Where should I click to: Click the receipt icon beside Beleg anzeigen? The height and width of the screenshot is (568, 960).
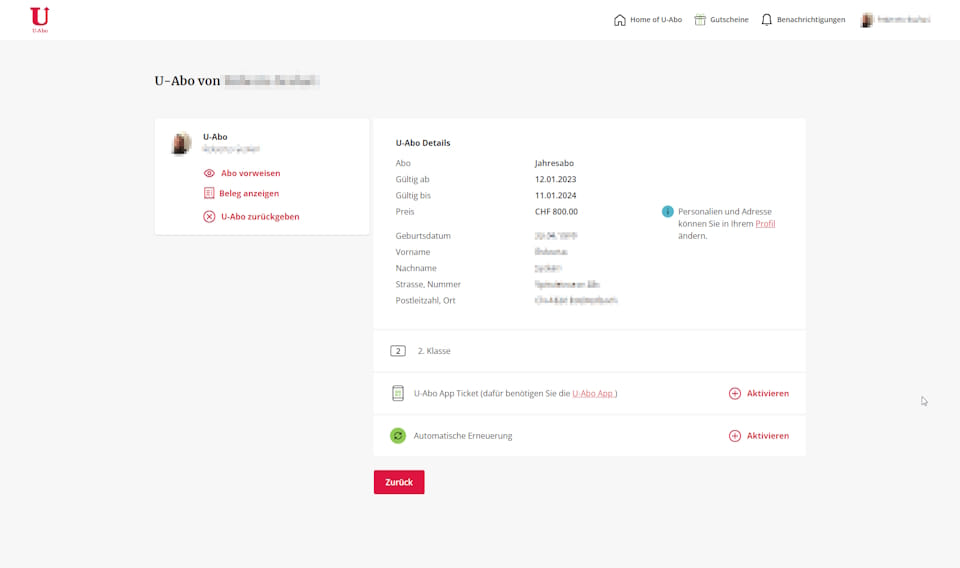pos(209,193)
